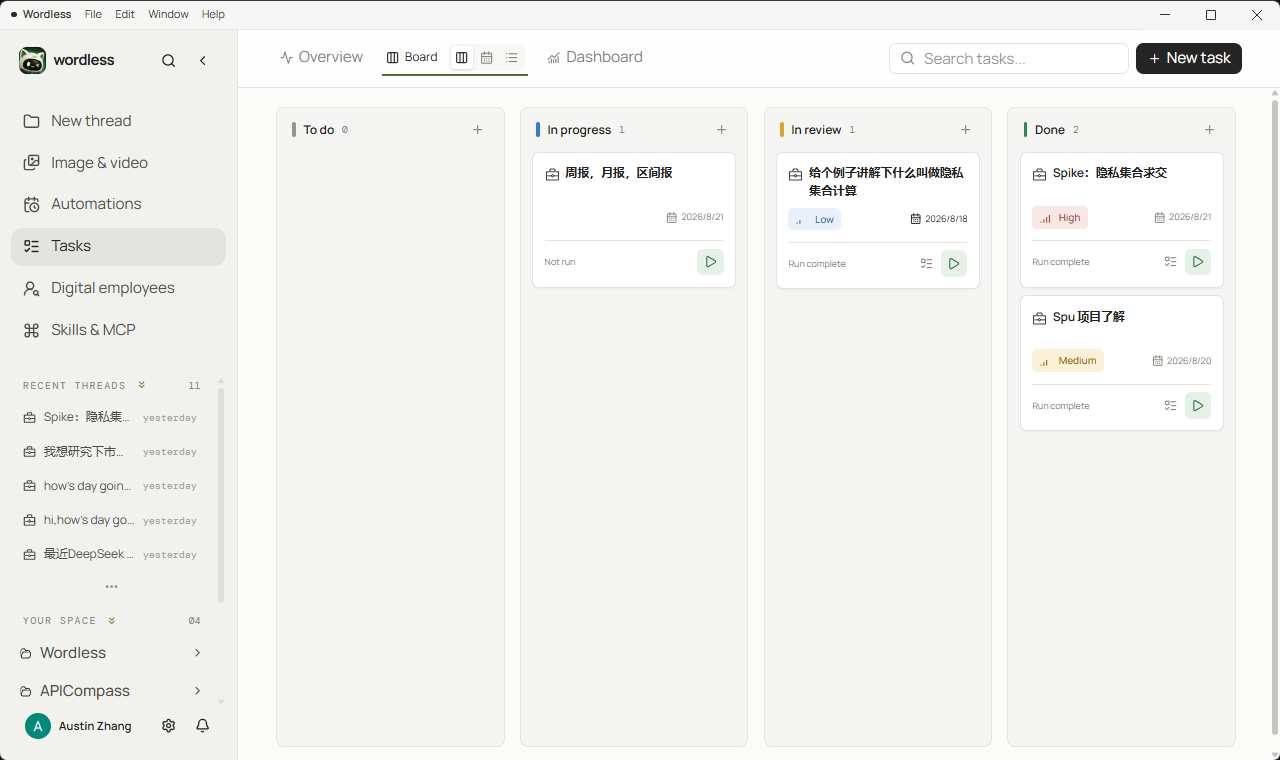1280x760 pixels.
Task: Open settings gear next to Austin Zhang
Action: pos(169,726)
